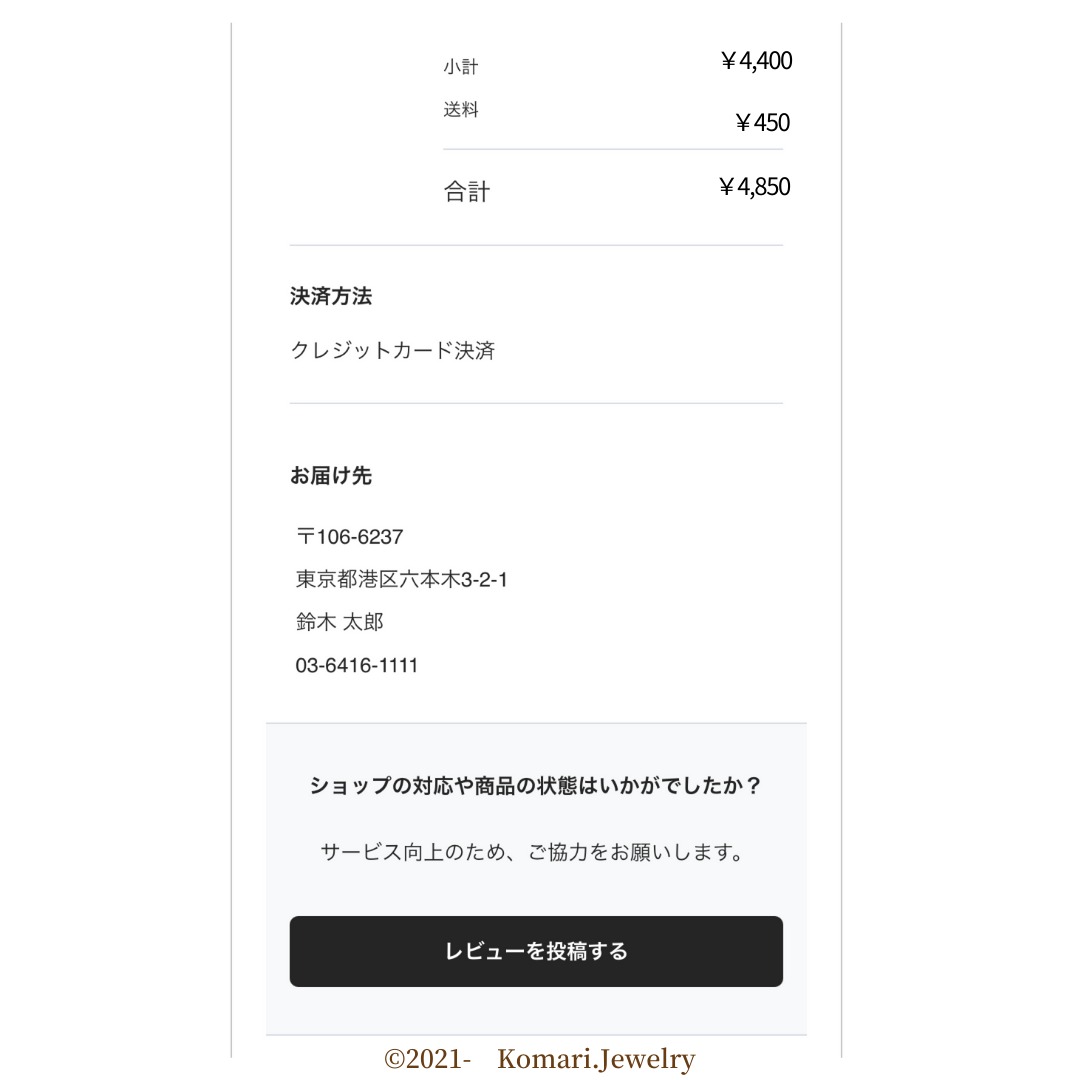The image size is (1080, 1080).
Task: Click the address 東京都港区六本木3-2-1
Action: (402, 580)
